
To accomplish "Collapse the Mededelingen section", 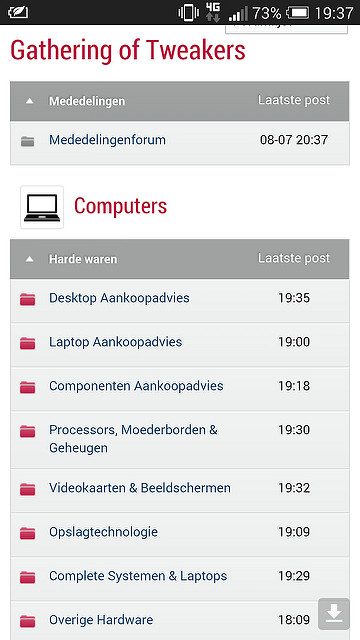I will pyautogui.click(x=29, y=101).
